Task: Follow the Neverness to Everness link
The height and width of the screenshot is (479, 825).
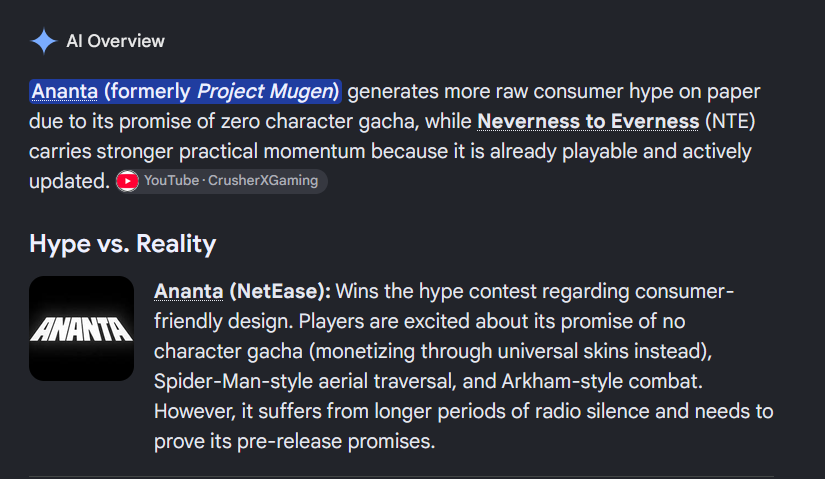Action: tap(588, 122)
